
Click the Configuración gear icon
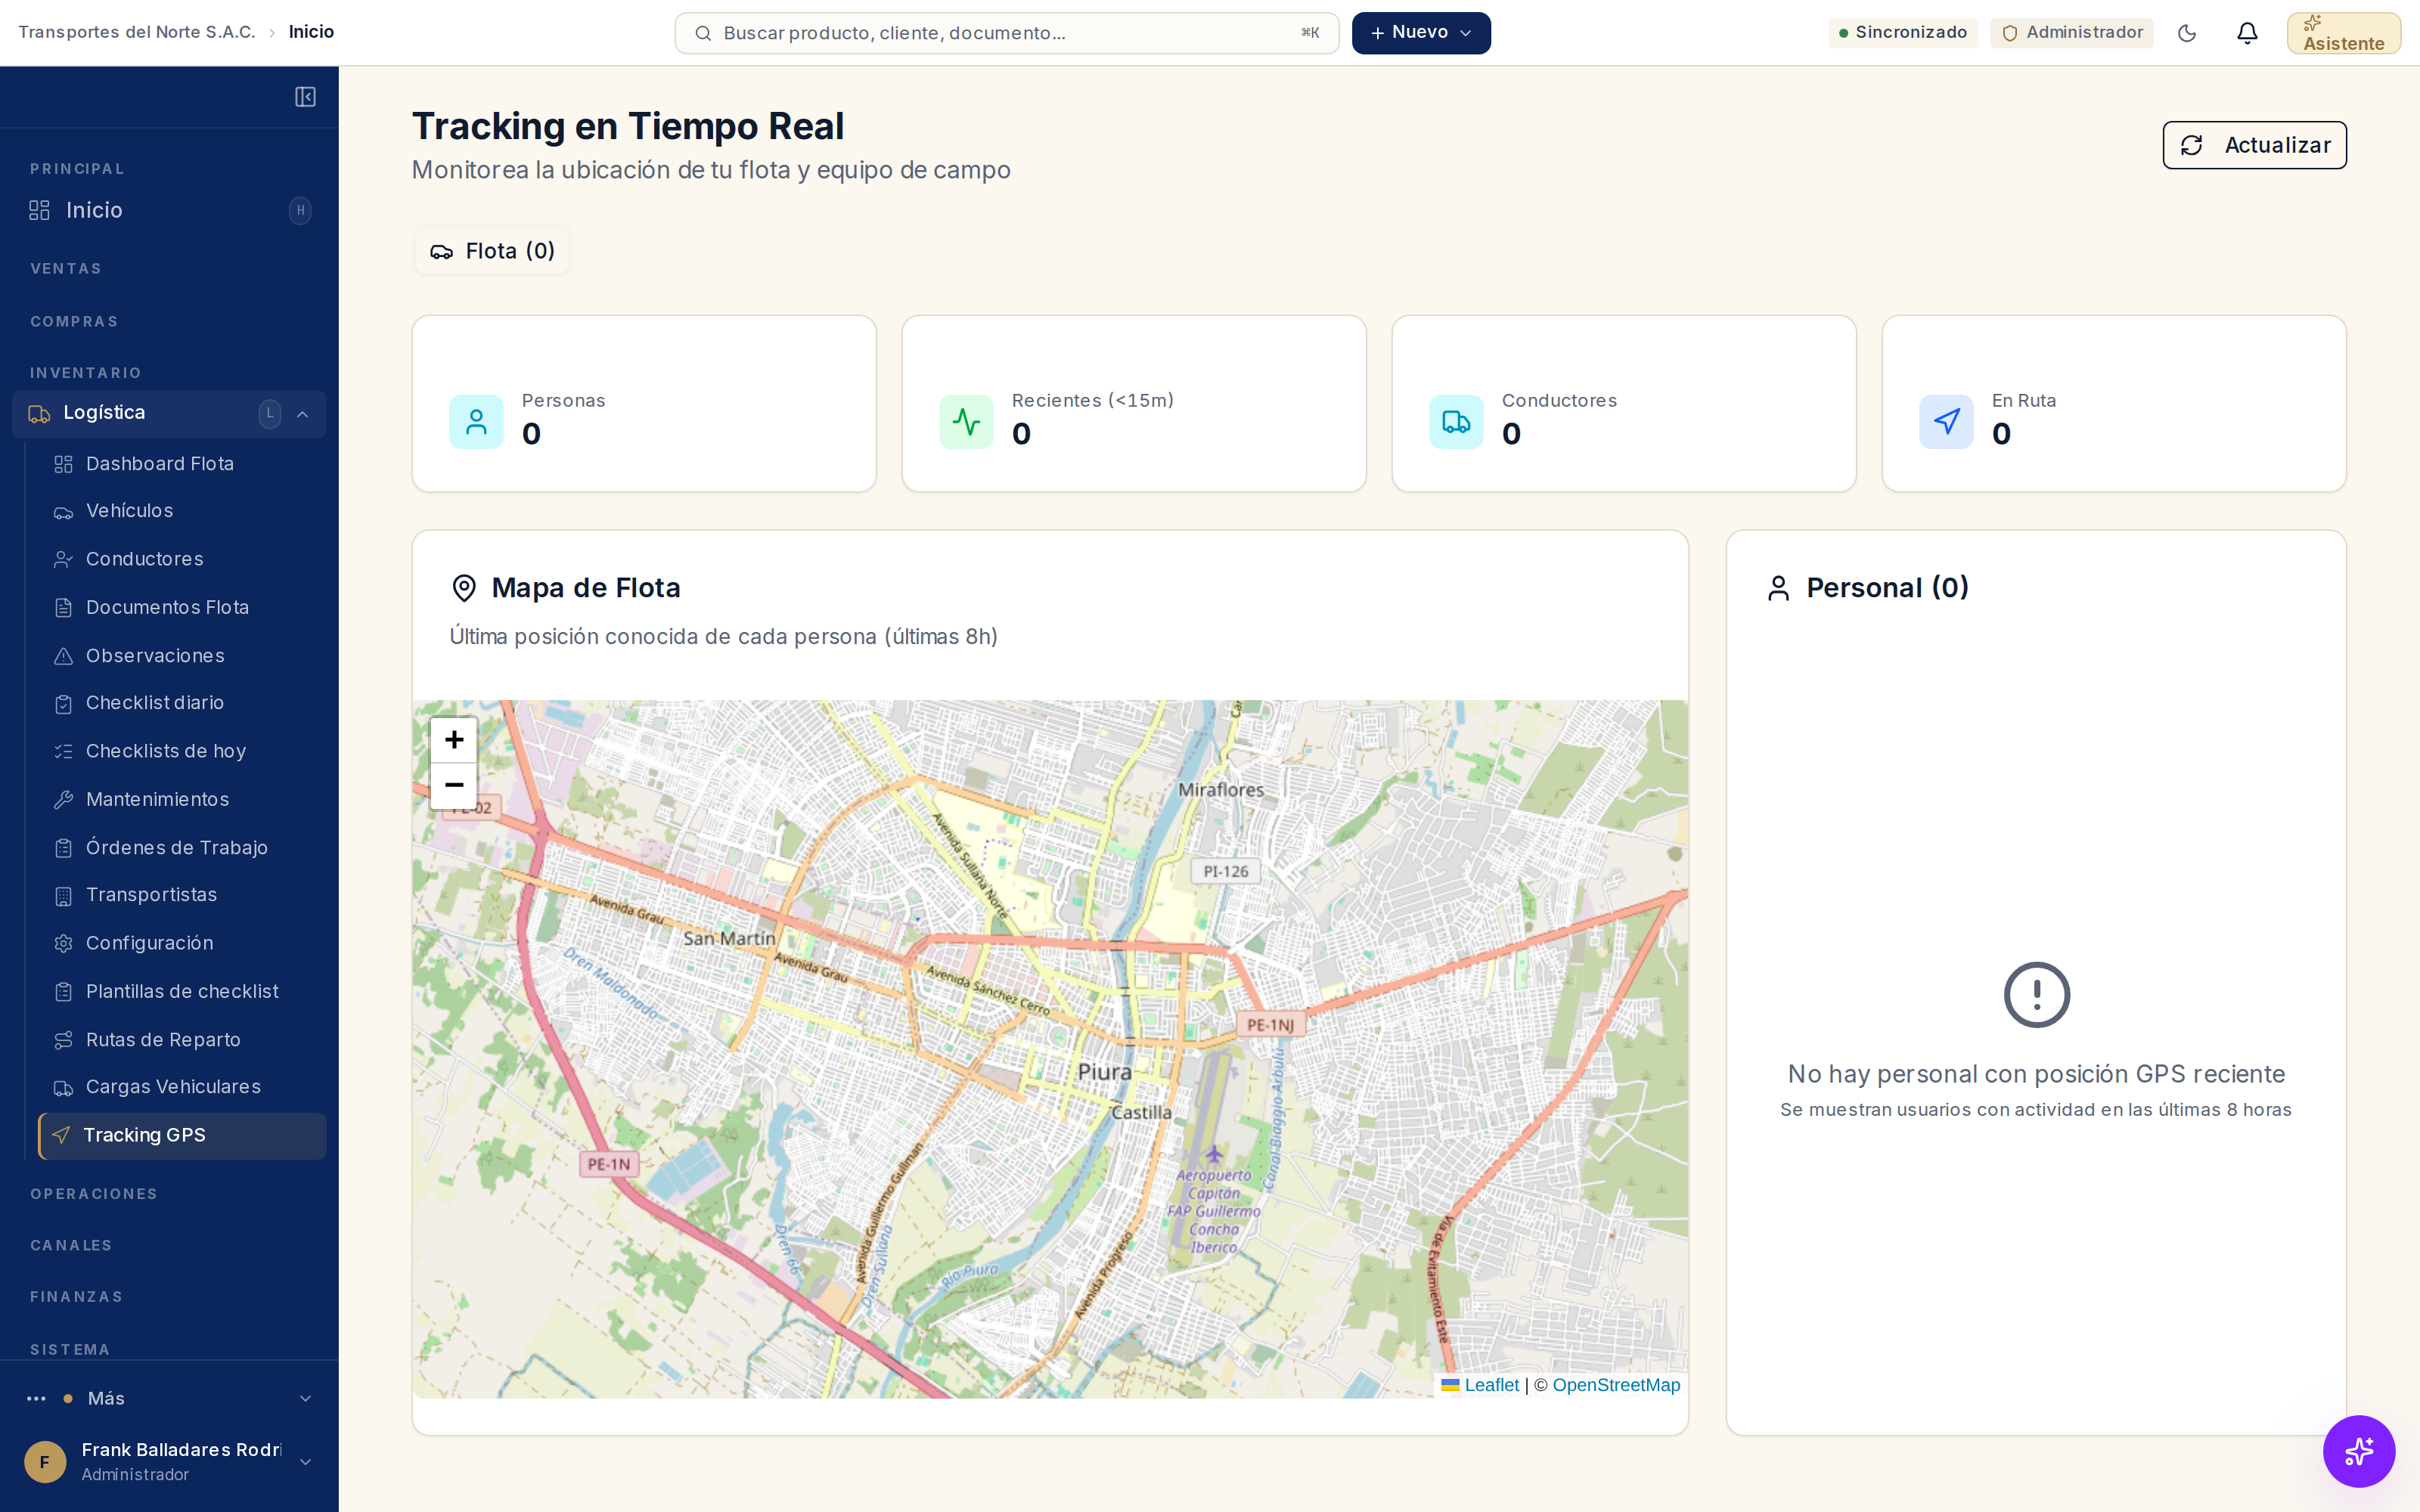[x=63, y=944]
